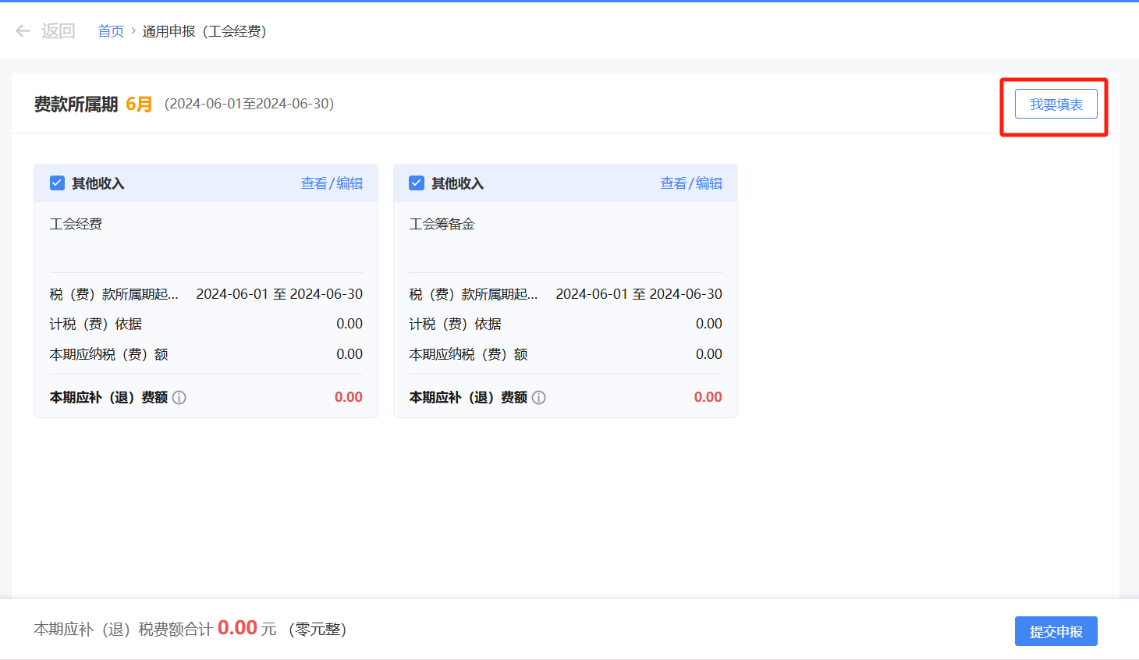Viewport: 1139px width, 660px height.
Task: Open 查看/编辑 link for 工会筹备金
Action: [x=691, y=184]
